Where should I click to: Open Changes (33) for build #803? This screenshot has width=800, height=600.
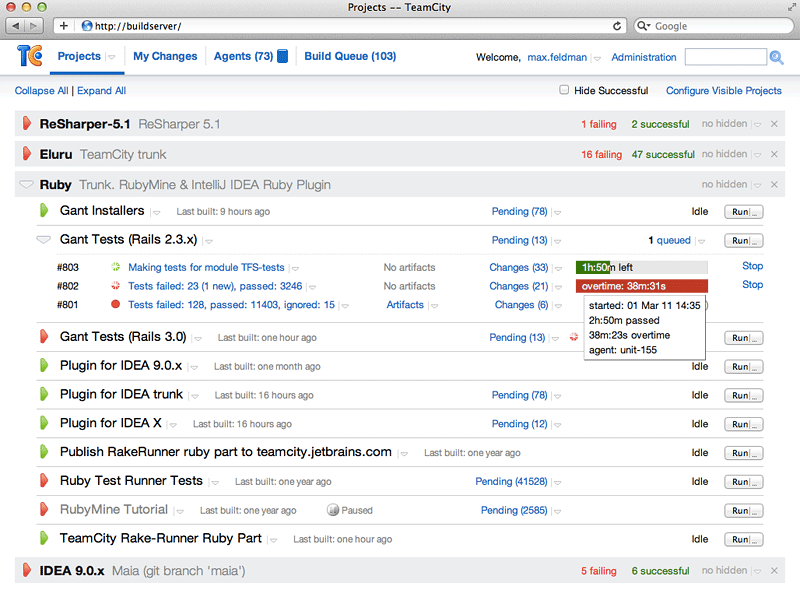[519, 267]
